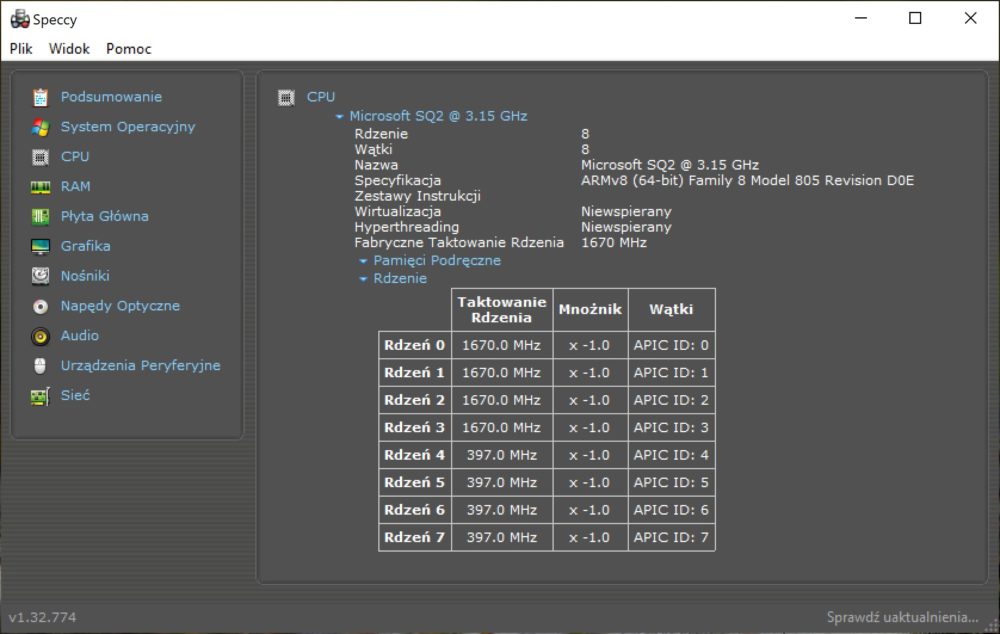Click the Sieć network card icon
The image size is (1000, 634).
coord(40,396)
